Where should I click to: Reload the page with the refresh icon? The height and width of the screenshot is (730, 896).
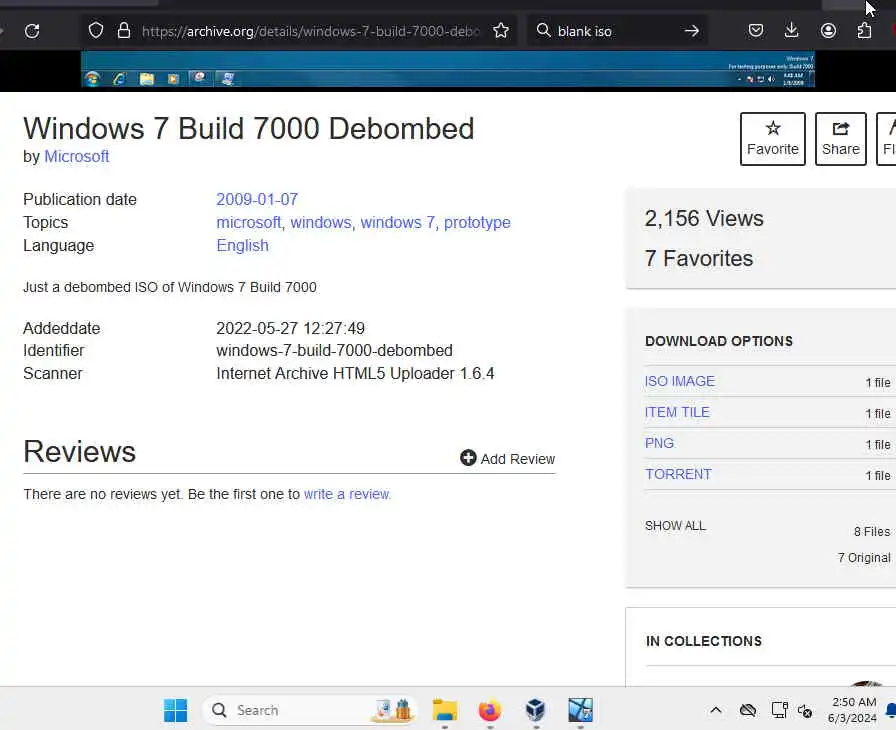tap(32, 31)
